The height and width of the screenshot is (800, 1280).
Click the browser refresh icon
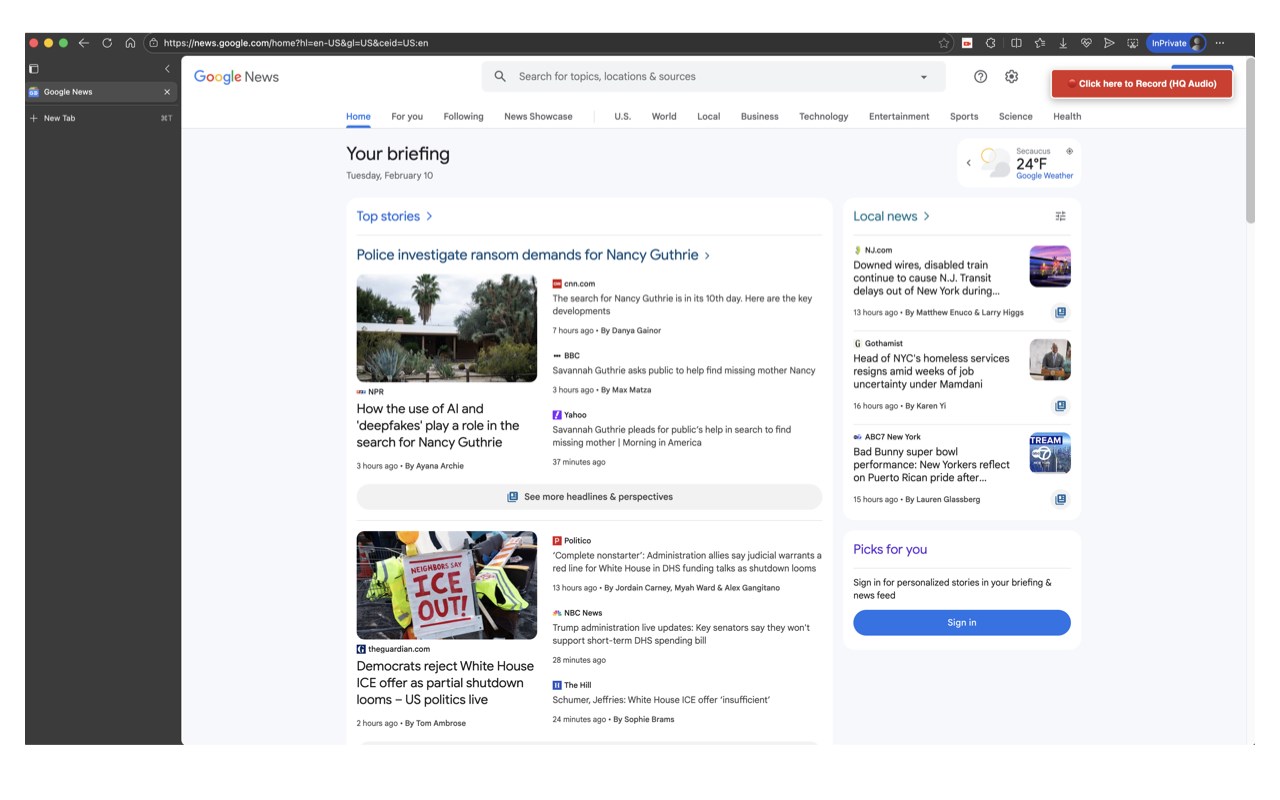click(x=107, y=43)
